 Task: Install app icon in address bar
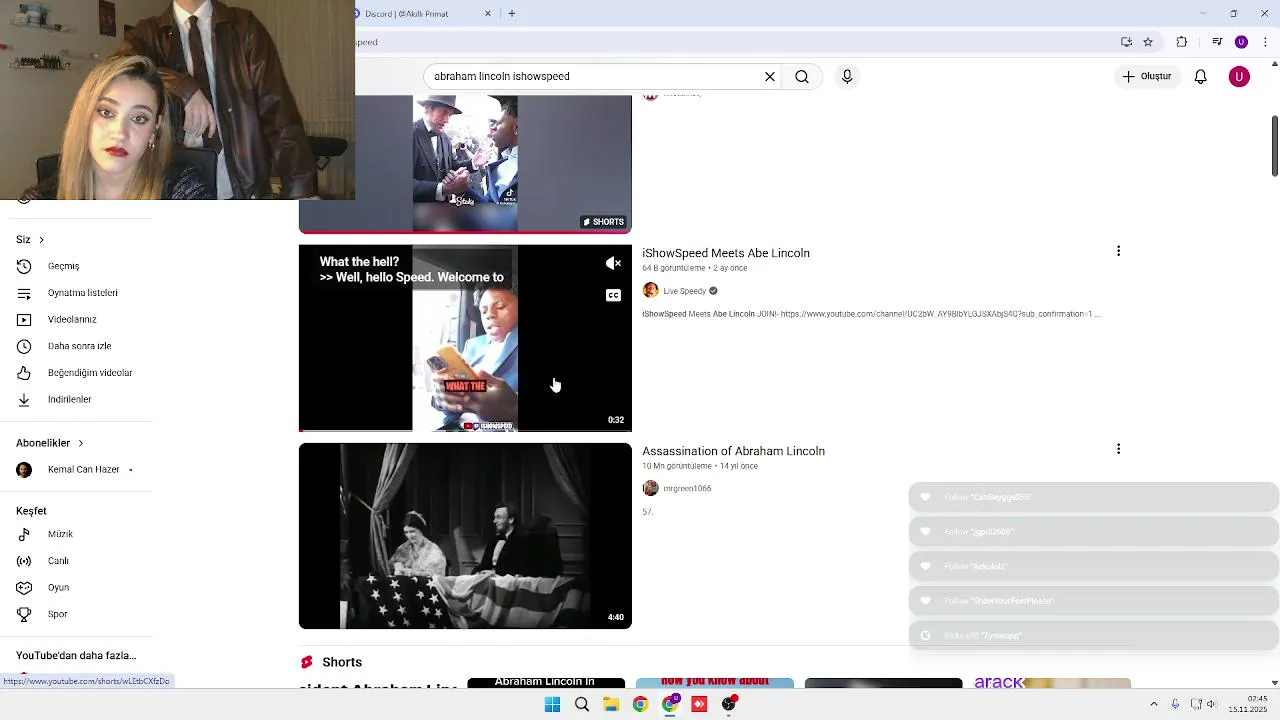(x=1126, y=42)
